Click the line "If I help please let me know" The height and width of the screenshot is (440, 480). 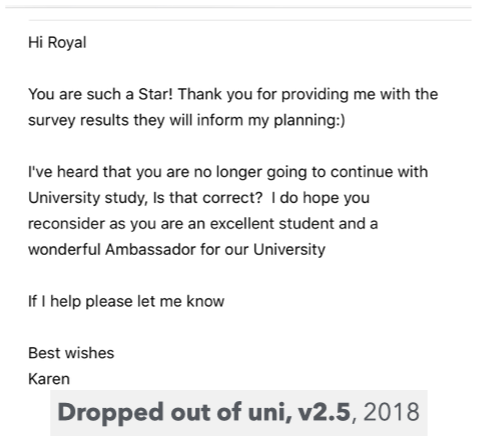(x=126, y=301)
